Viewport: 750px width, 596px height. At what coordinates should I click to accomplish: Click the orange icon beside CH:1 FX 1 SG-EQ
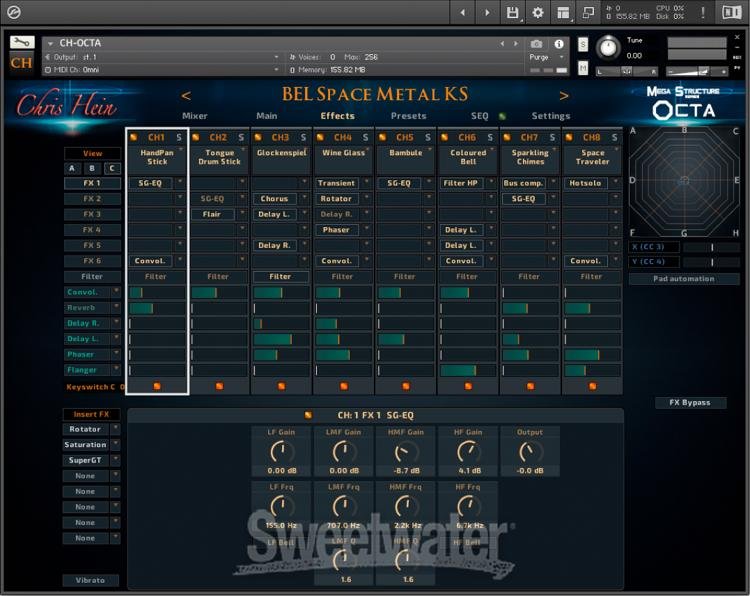[x=308, y=415]
